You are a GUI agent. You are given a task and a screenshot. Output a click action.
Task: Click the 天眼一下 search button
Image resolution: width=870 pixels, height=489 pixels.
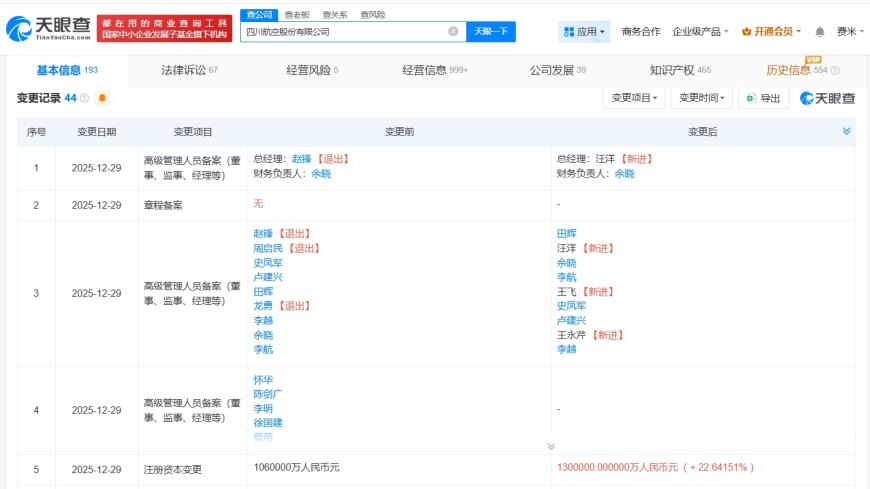[491, 32]
